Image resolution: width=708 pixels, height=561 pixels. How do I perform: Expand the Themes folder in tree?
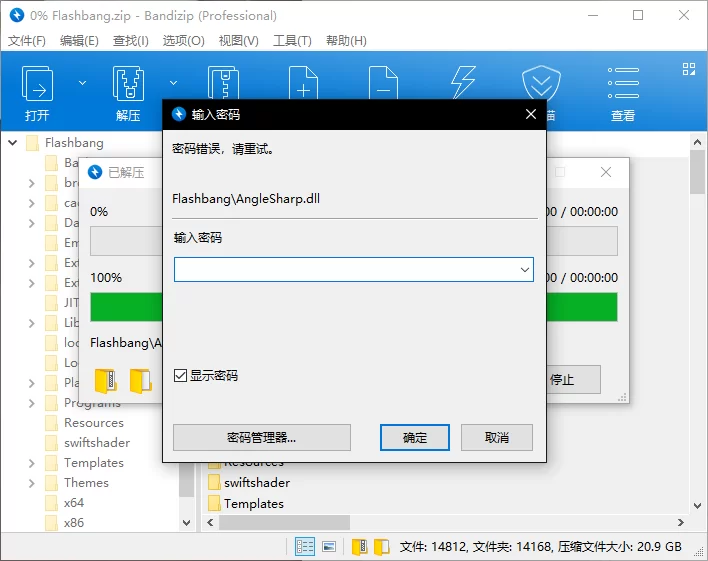pyautogui.click(x=31, y=483)
